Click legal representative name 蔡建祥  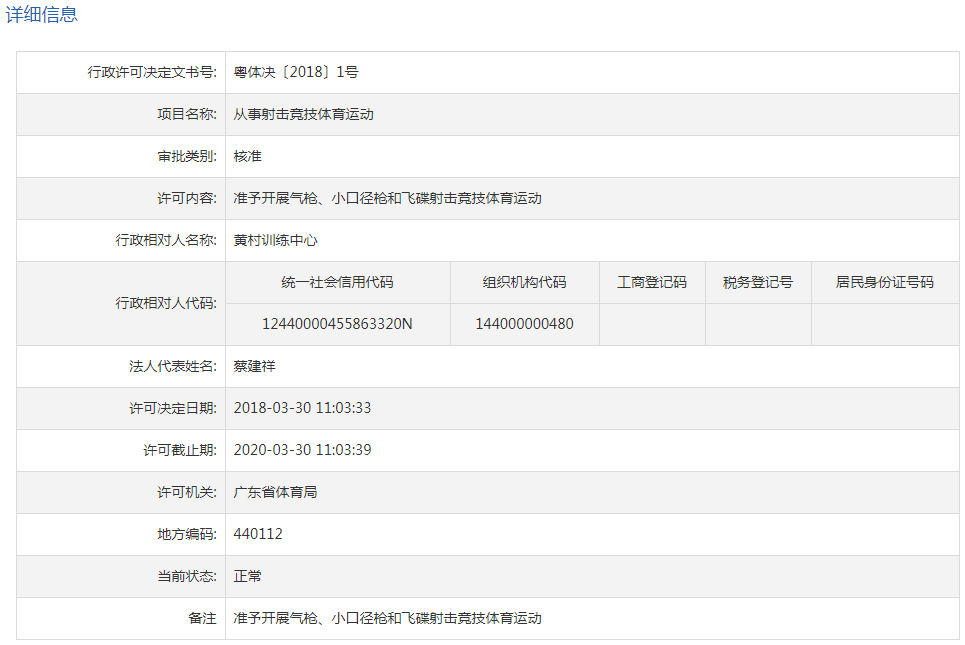coord(254,366)
